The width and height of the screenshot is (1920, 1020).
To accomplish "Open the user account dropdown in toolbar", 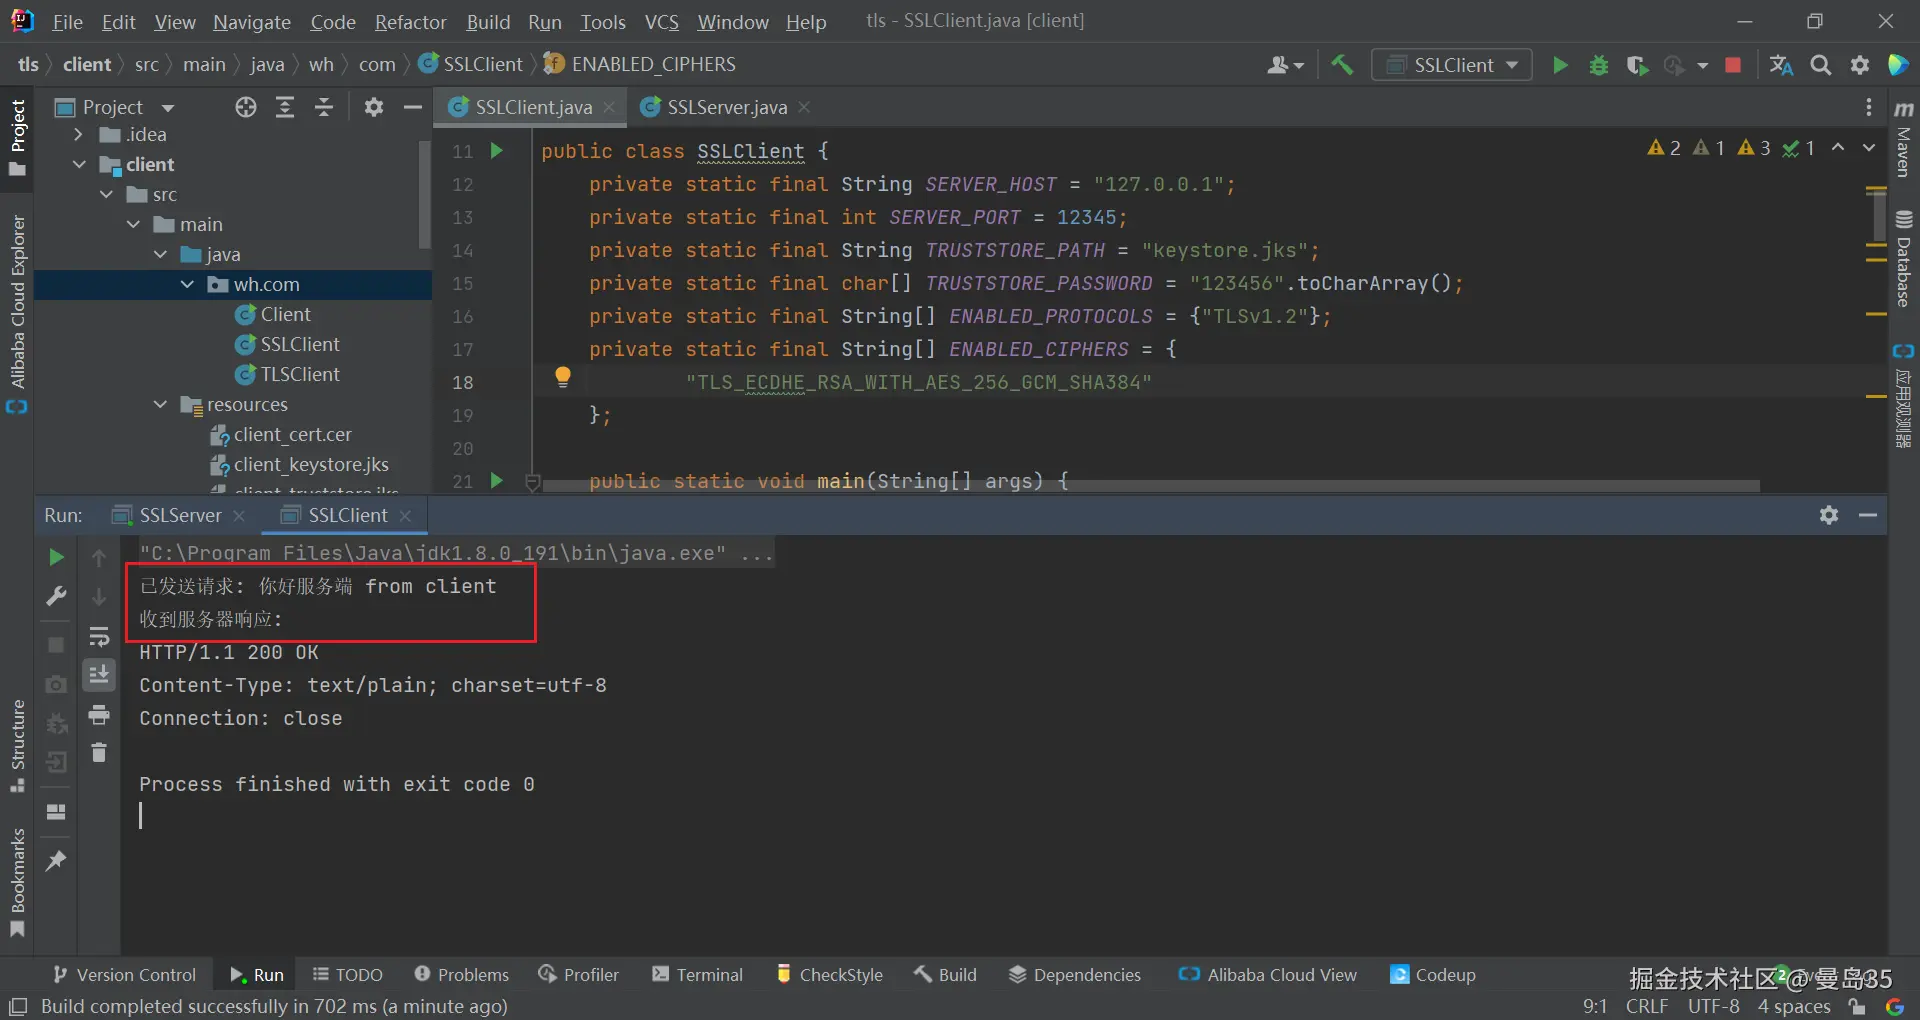I will coord(1286,65).
